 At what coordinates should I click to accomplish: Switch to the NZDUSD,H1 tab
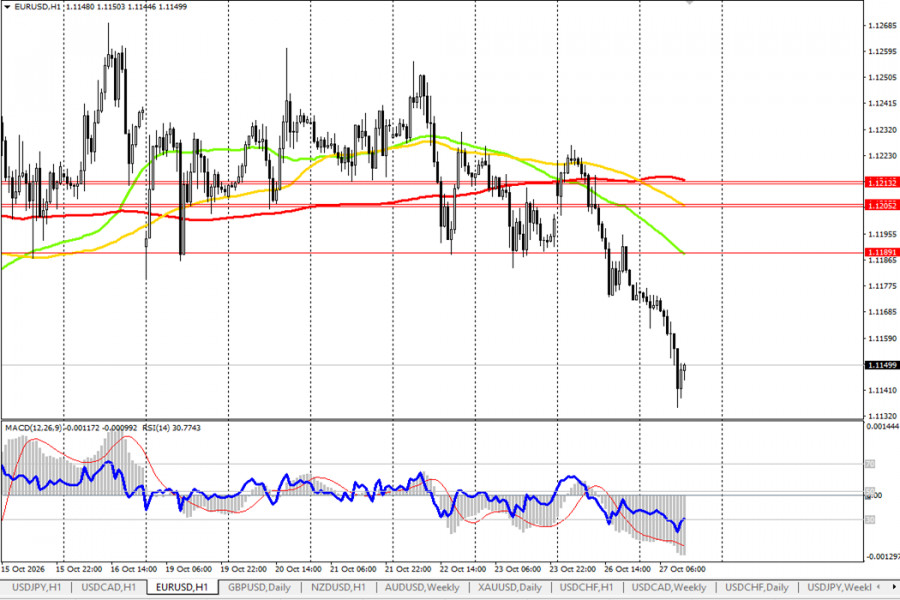[338, 587]
